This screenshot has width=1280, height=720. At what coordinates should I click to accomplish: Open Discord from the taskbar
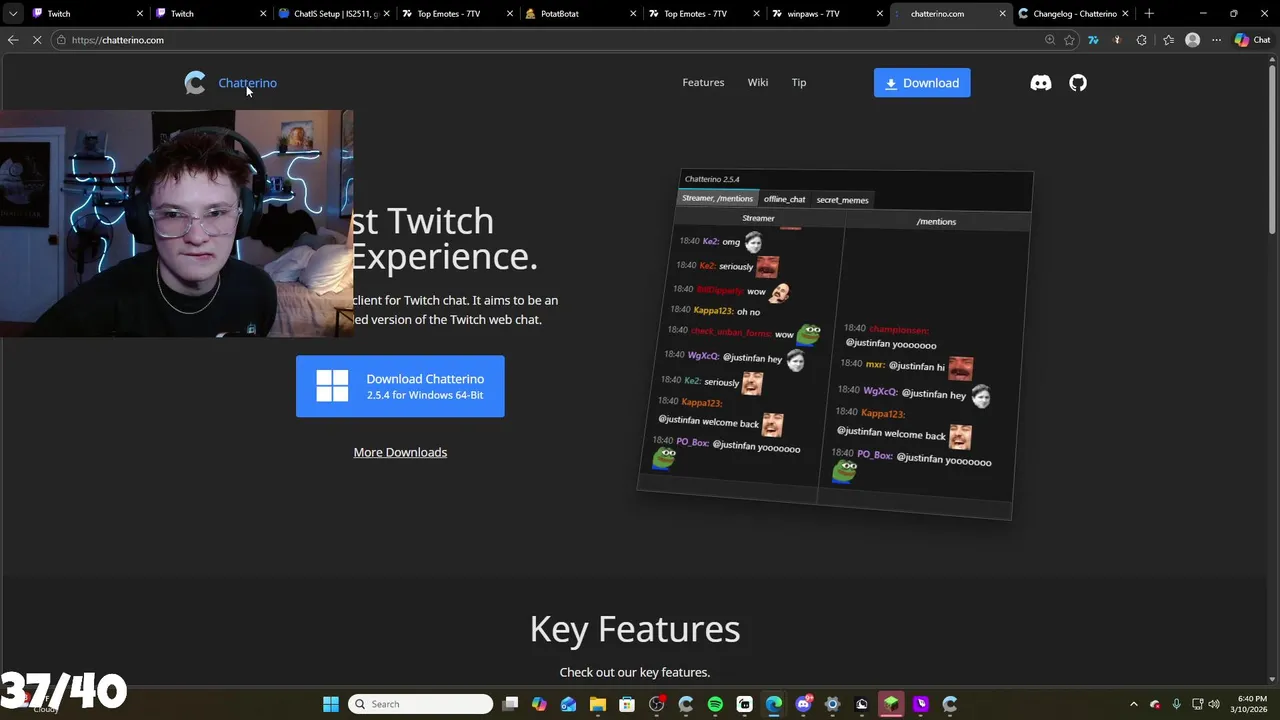point(803,704)
